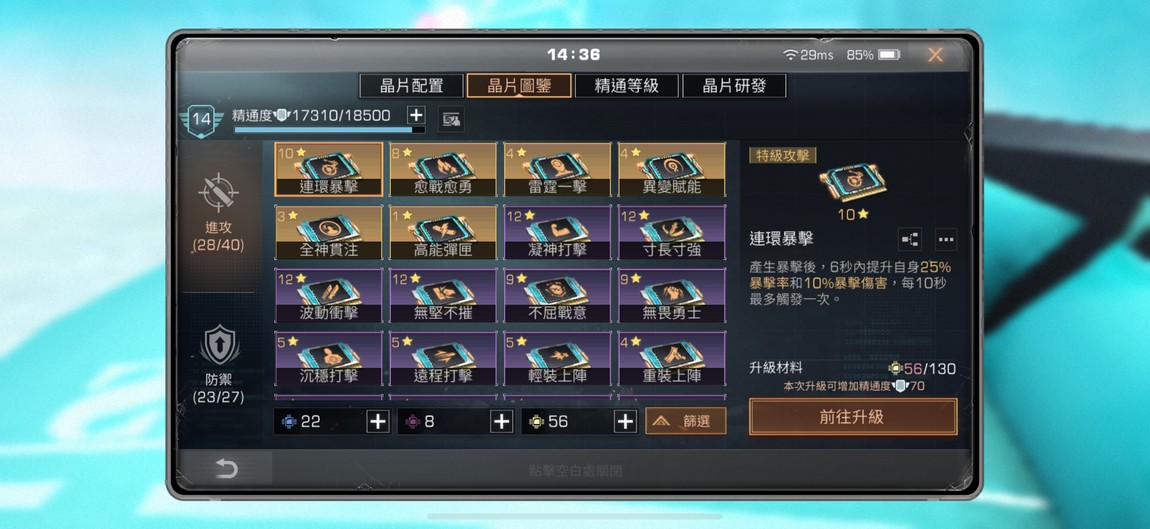Click the back arrow icon
Screen dimensions: 1150x529
coord(226,470)
